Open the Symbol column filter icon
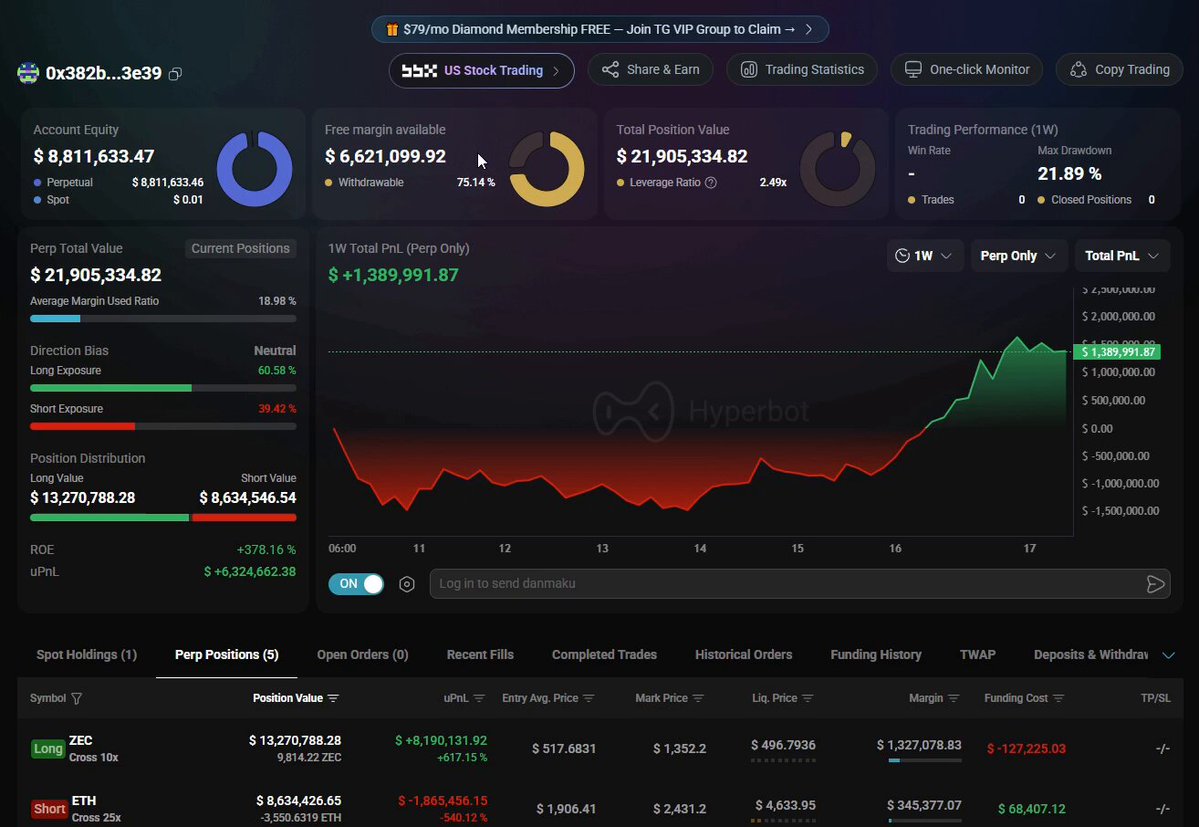Viewport: 1199px width, 827px height. pos(76,699)
